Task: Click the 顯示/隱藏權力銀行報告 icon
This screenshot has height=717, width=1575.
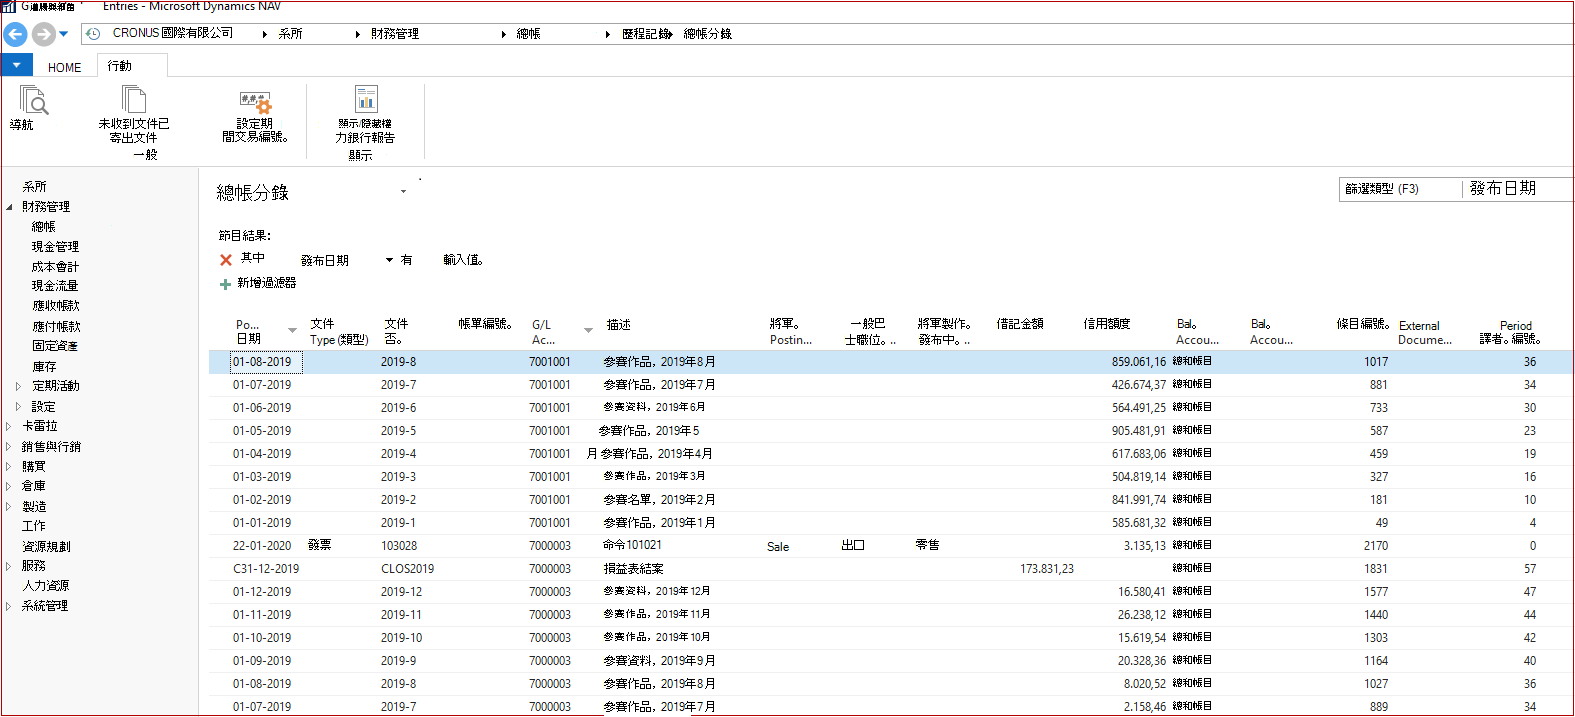Action: [x=366, y=99]
